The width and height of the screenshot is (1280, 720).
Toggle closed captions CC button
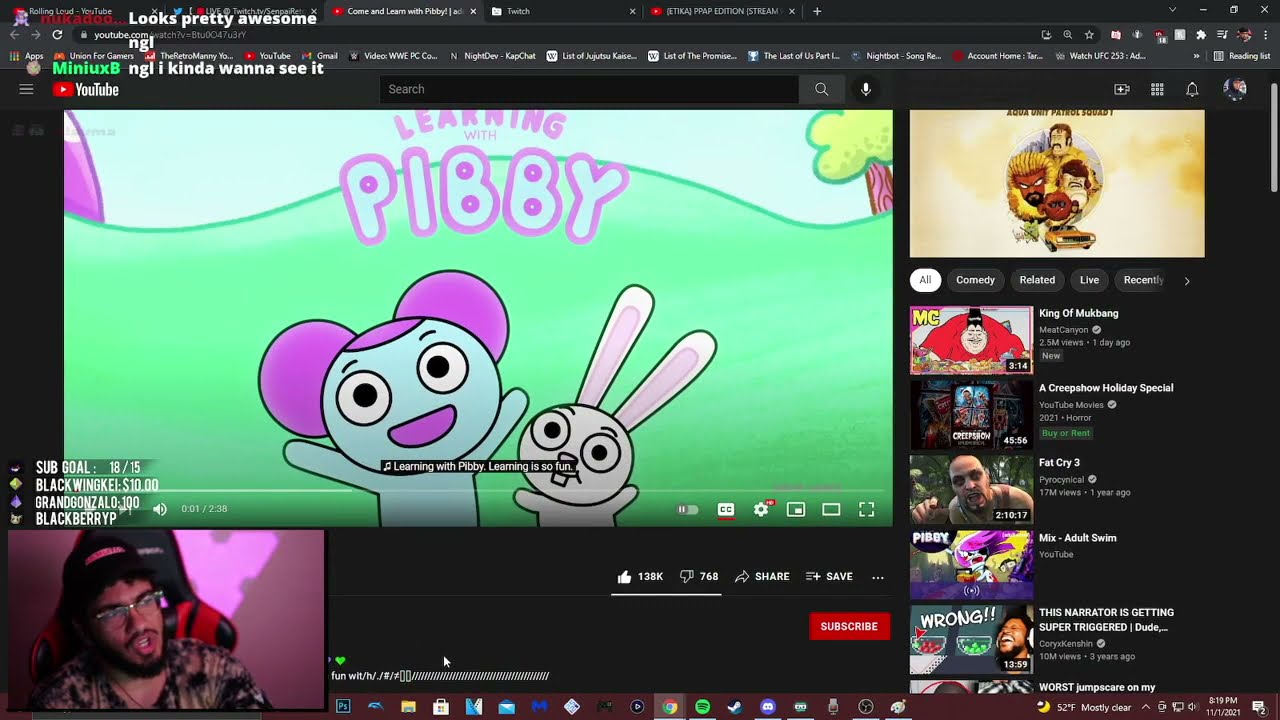726,509
